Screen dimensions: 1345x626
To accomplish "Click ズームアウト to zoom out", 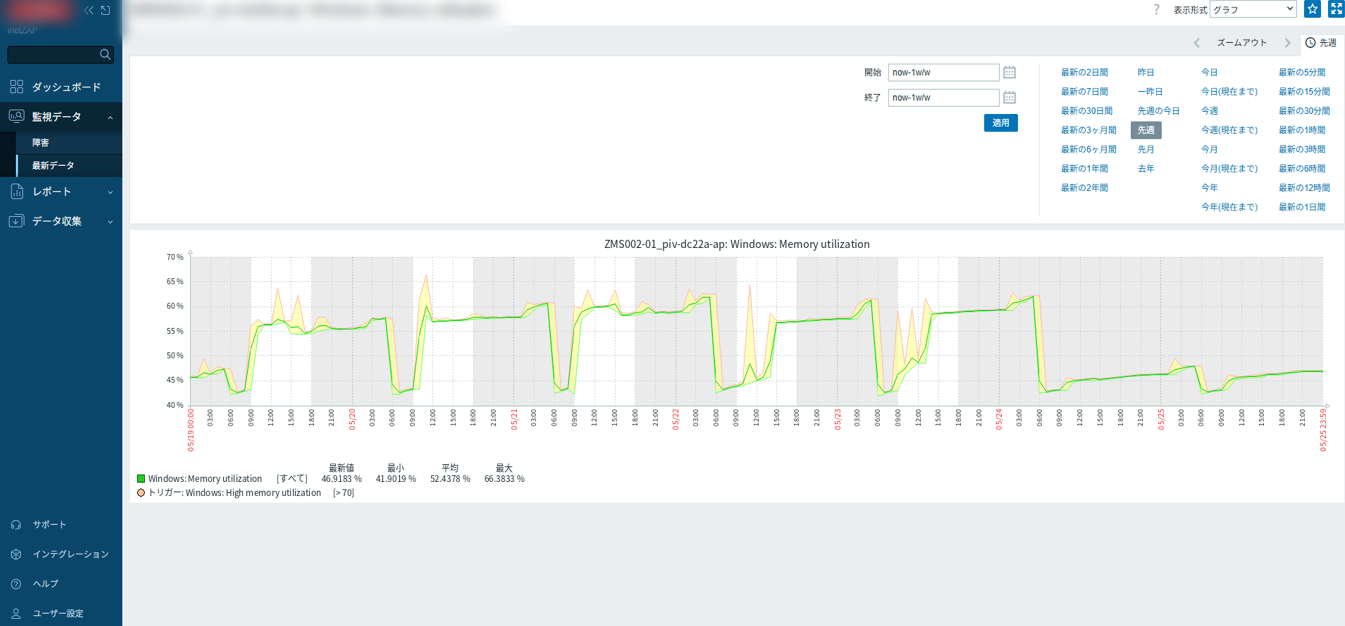I will click(x=1241, y=43).
